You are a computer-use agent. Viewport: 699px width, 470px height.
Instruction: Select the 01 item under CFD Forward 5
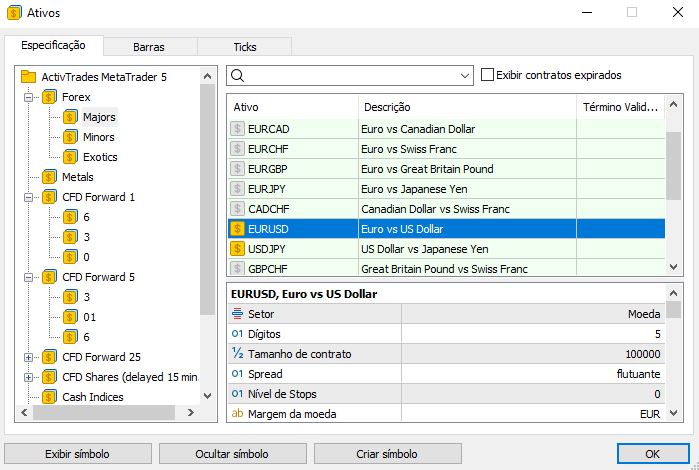pos(89,317)
